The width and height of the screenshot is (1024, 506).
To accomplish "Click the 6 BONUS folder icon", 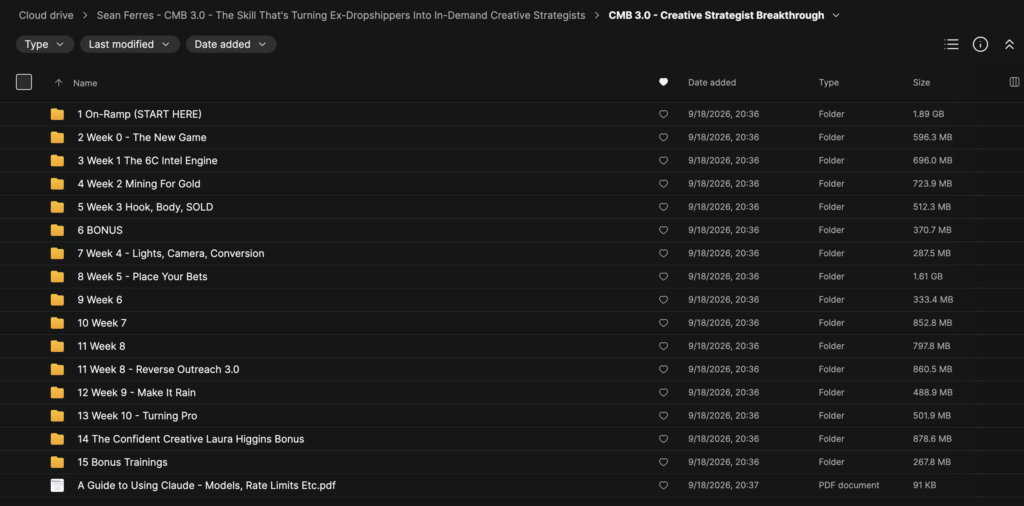I will (x=57, y=230).
